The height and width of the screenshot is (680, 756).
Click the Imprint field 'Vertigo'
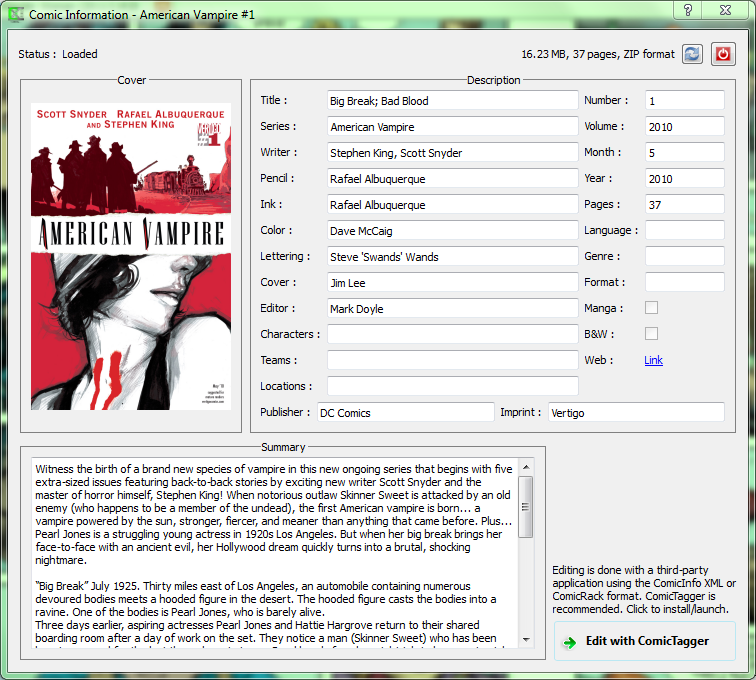pos(636,412)
